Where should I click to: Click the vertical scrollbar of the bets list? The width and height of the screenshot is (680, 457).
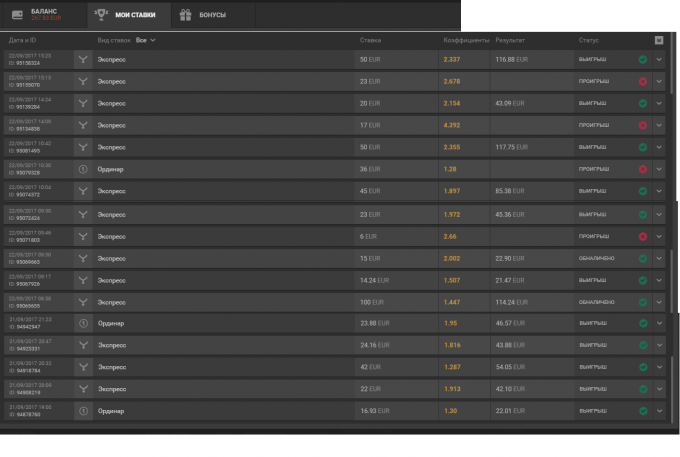coord(672,63)
